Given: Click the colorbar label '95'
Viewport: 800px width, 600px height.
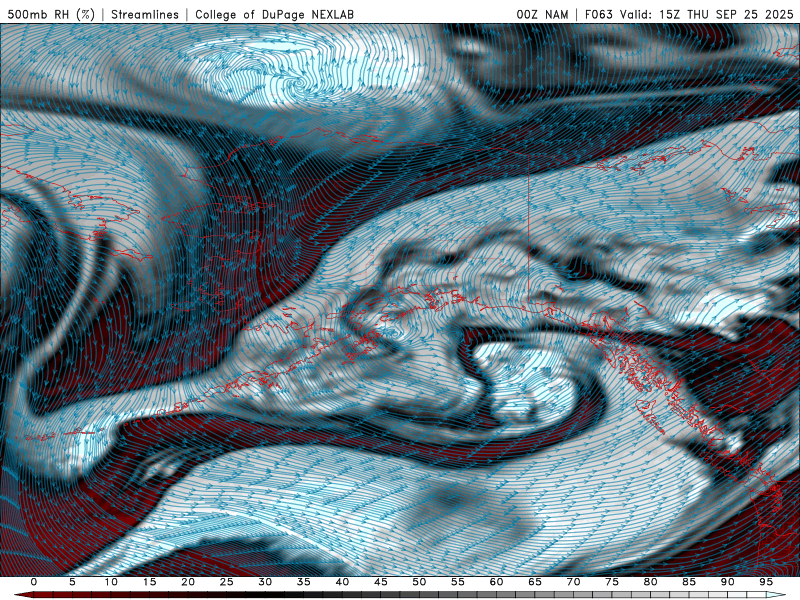Looking at the screenshot, I should (766, 582).
